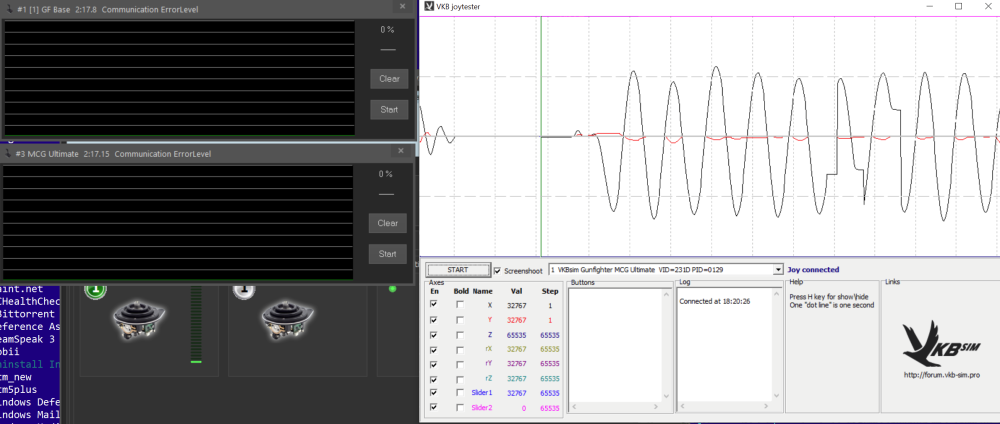The width and height of the screenshot is (1000, 424).
Task: Enable Bold for the Y axis
Action: coord(460,319)
